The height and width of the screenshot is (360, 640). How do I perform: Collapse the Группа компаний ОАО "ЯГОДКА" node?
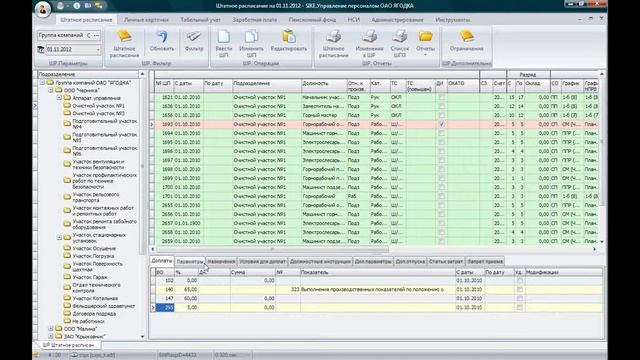click(x=42, y=82)
